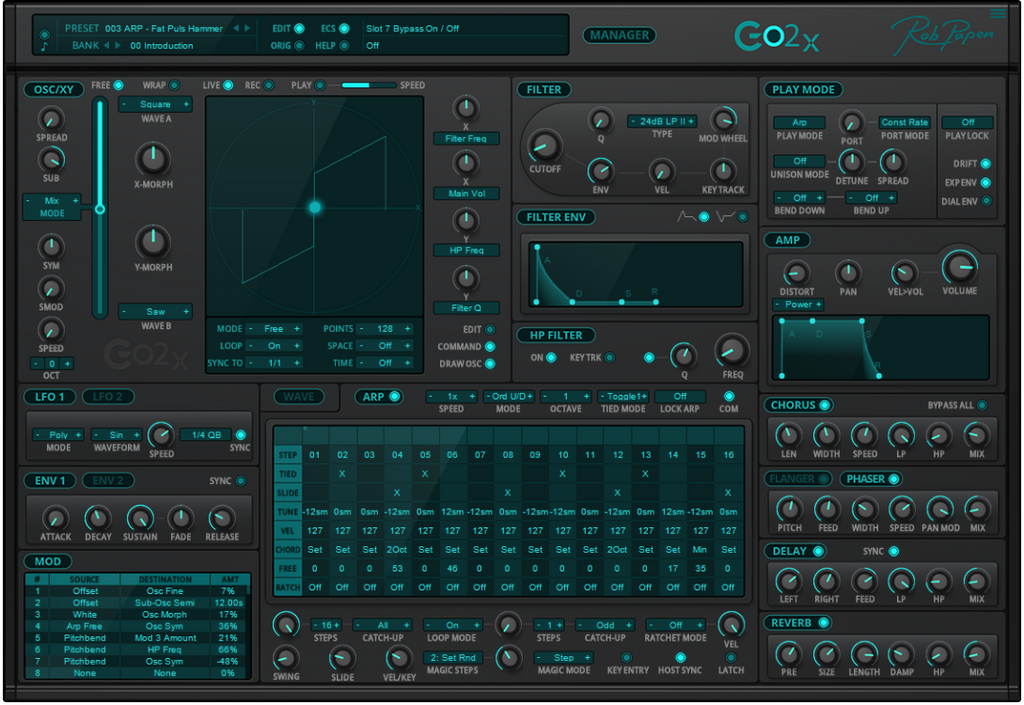Image resolution: width=1024 pixels, height=705 pixels.
Task: Click the Filter Freq X destination button
Action: click(x=466, y=138)
